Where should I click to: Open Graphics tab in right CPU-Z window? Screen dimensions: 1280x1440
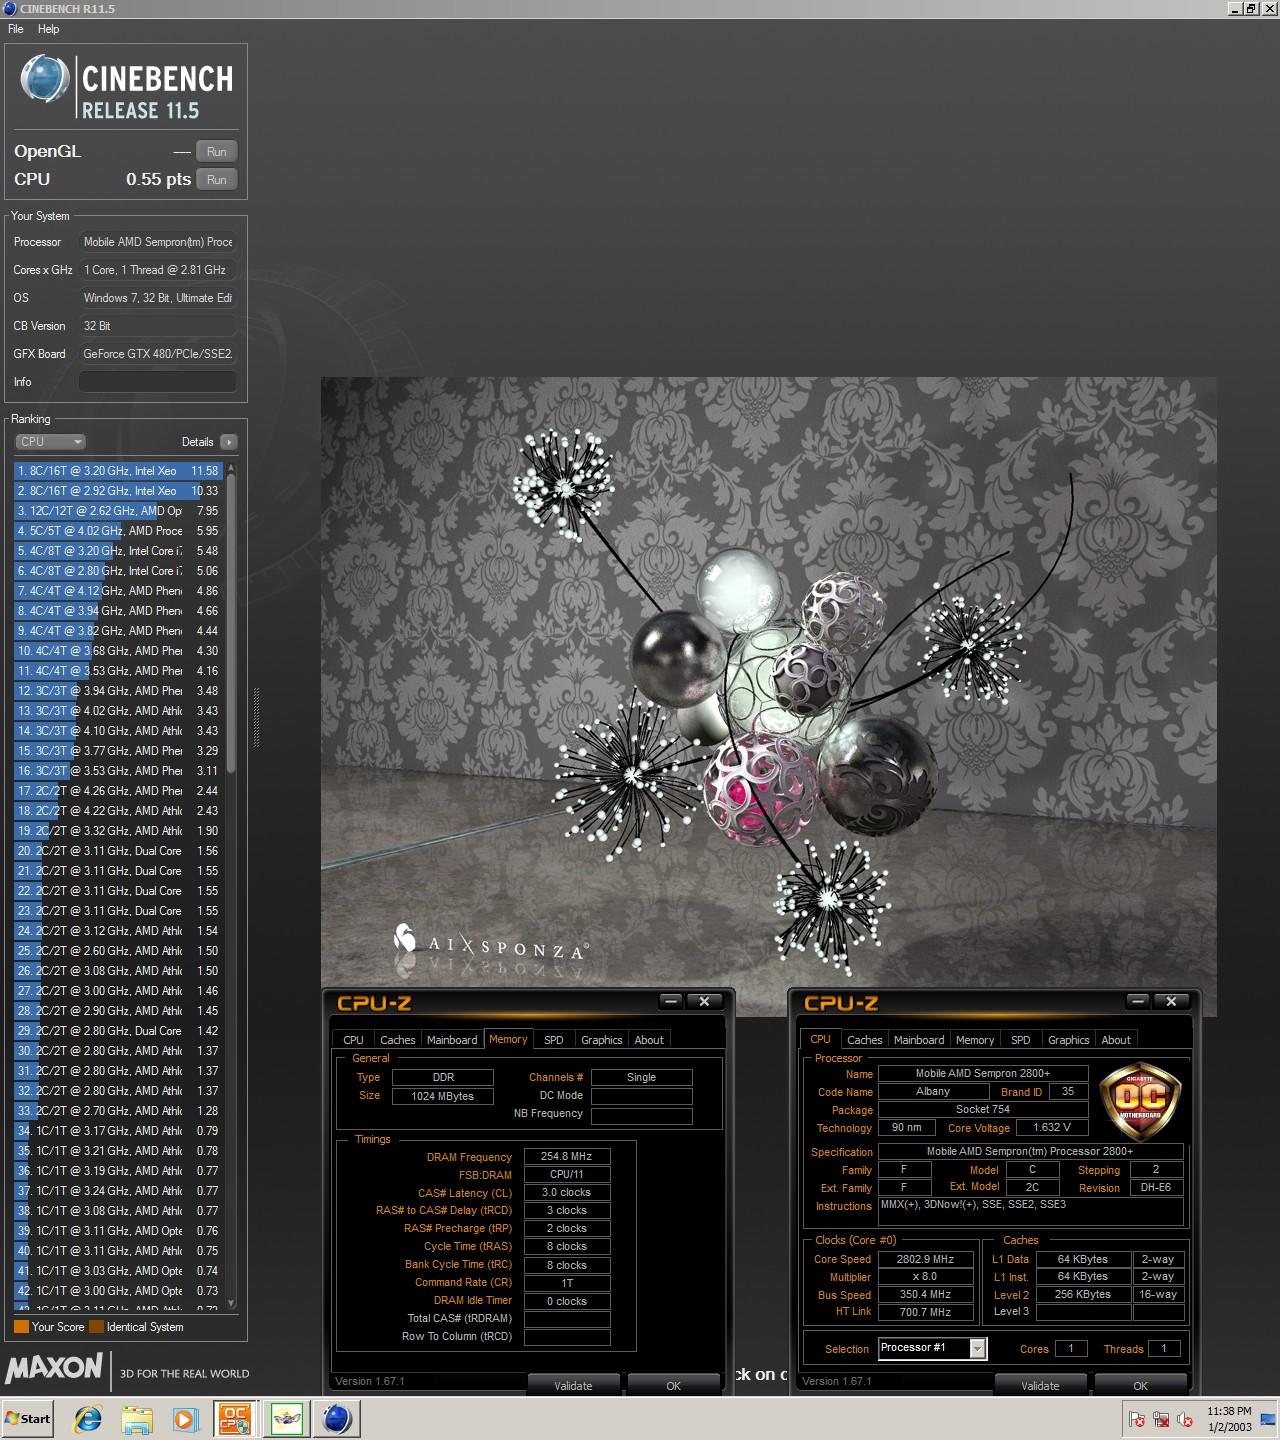[x=1069, y=1040]
